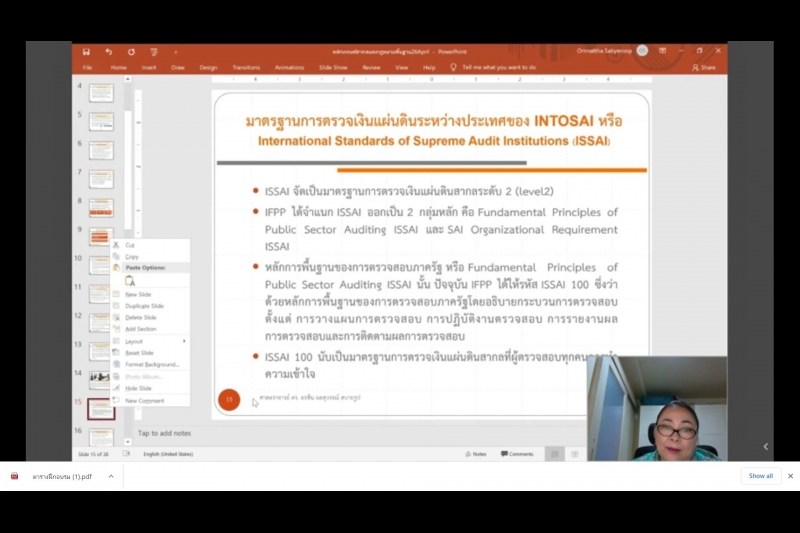Select the Paste keep-text-only icon
Image resolution: width=800 pixels, height=533 pixels.
130,281
